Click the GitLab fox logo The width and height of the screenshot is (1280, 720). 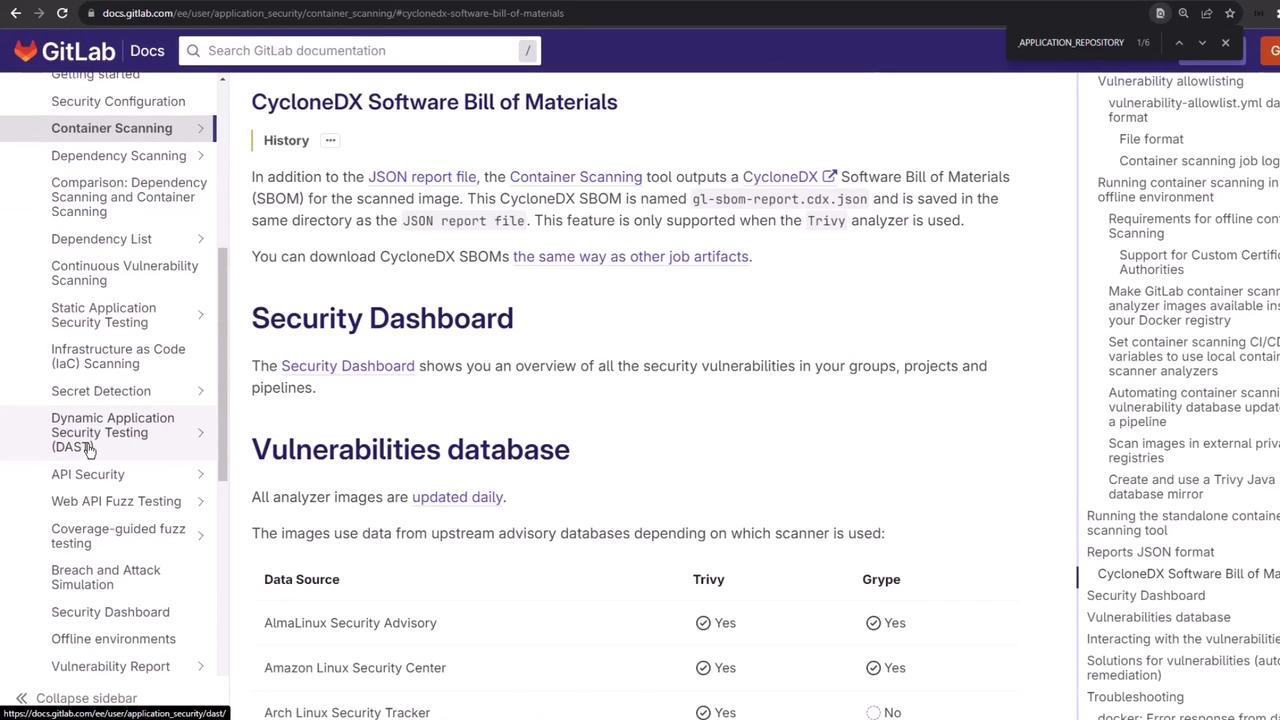click(x=26, y=51)
